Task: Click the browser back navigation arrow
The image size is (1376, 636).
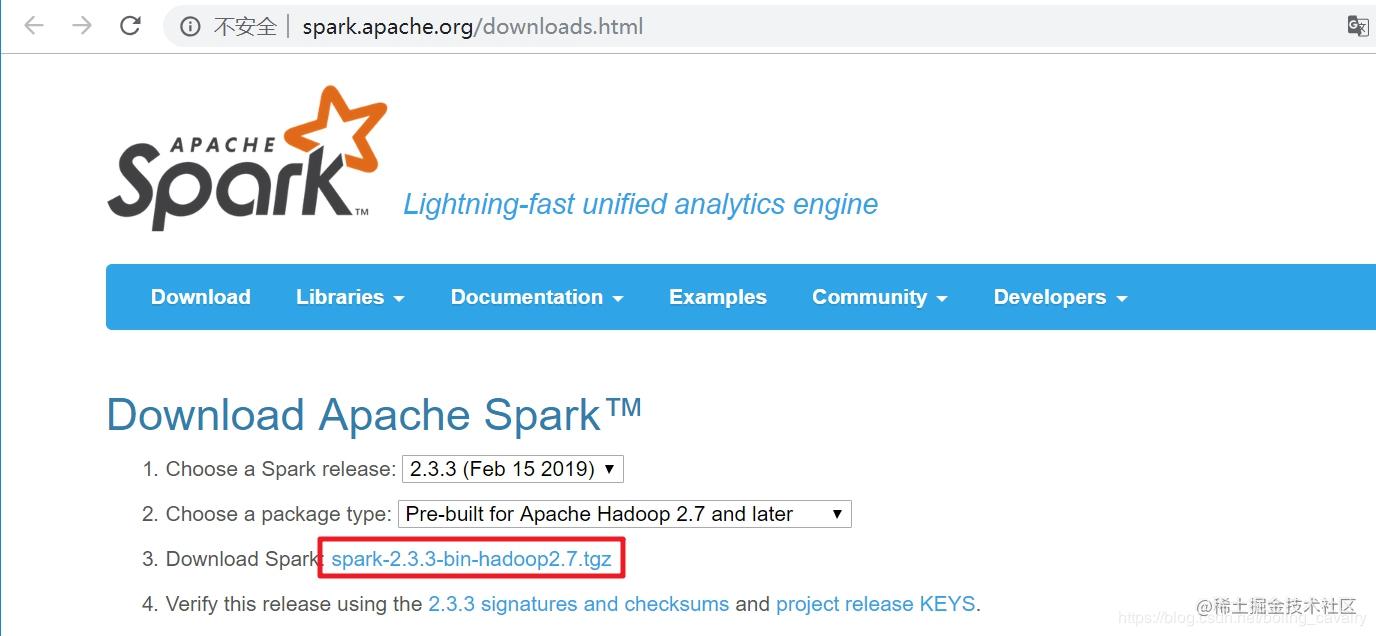Action: click(33, 26)
